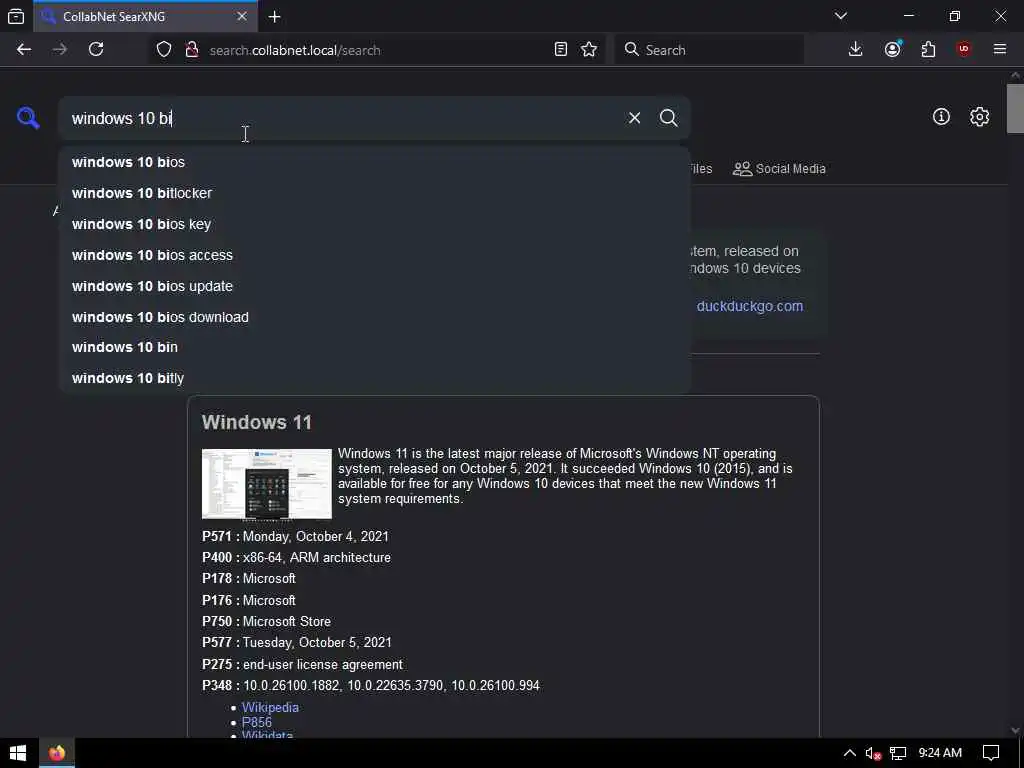This screenshot has width=1024, height=768.
Task: Clear the search query with X
Action: (x=634, y=118)
